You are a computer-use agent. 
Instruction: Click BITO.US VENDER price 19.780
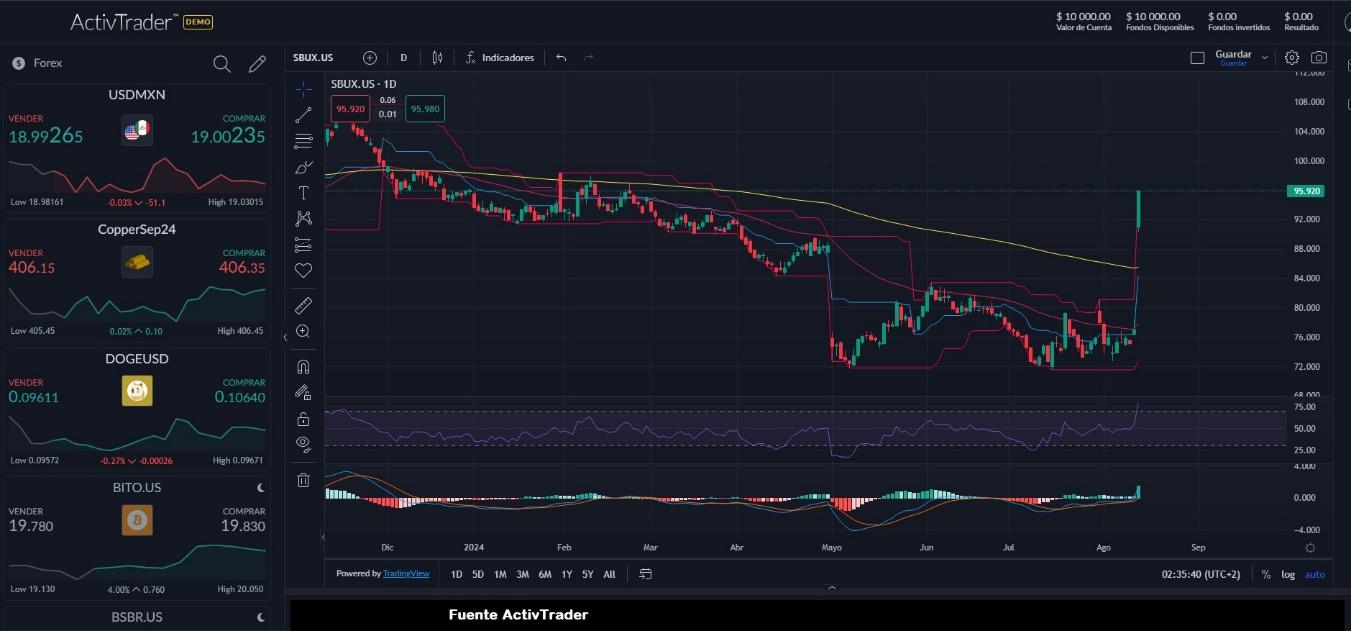(31, 526)
